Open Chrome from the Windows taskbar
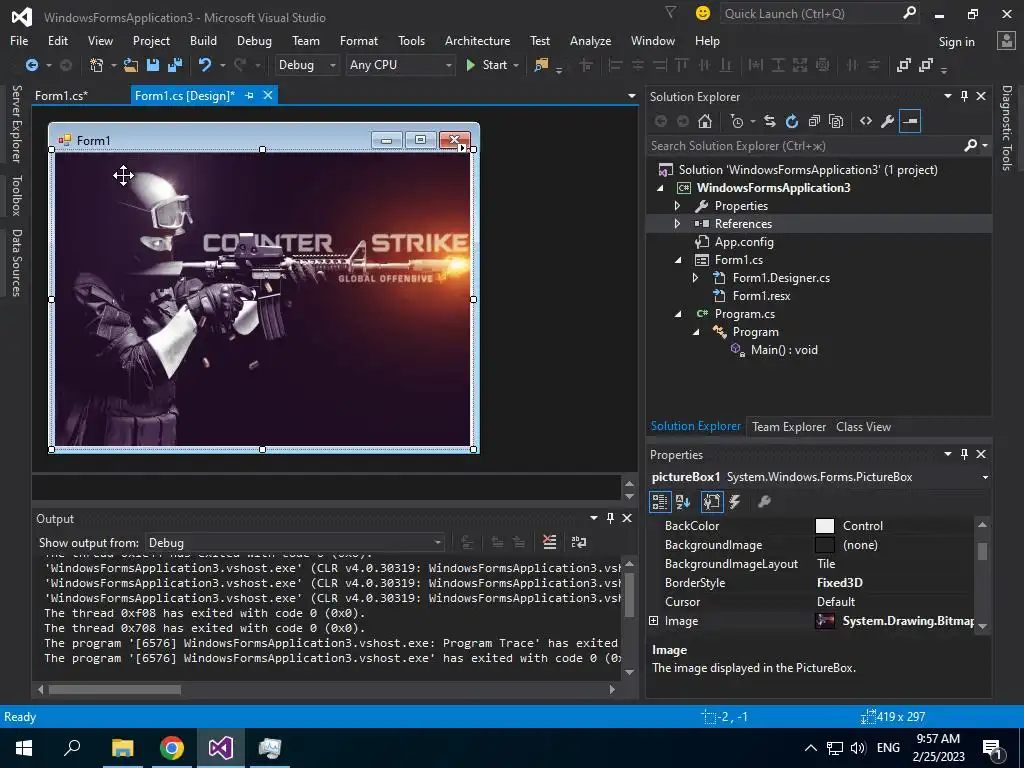The height and width of the screenshot is (768, 1024). pyautogui.click(x=172, y=748)
